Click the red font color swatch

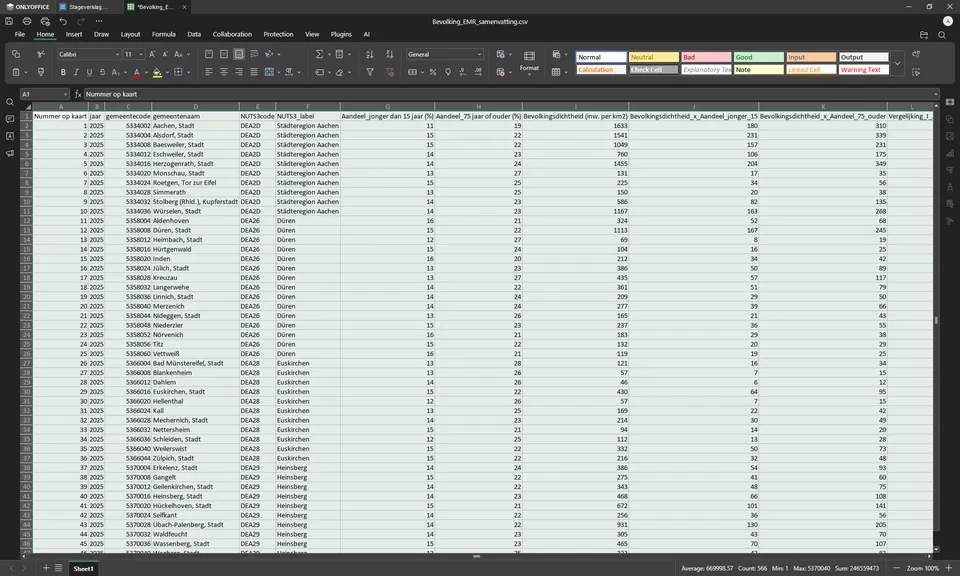(137, 72)
